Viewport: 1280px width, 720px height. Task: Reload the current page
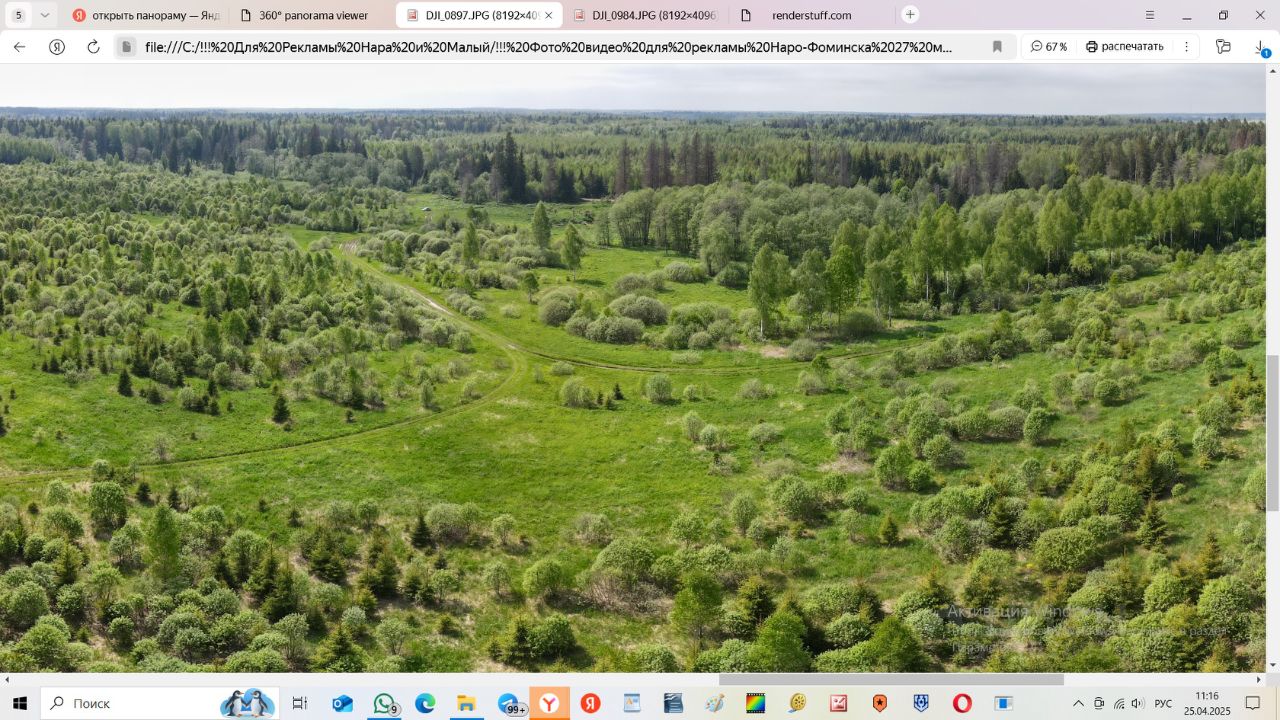(93, 47)
